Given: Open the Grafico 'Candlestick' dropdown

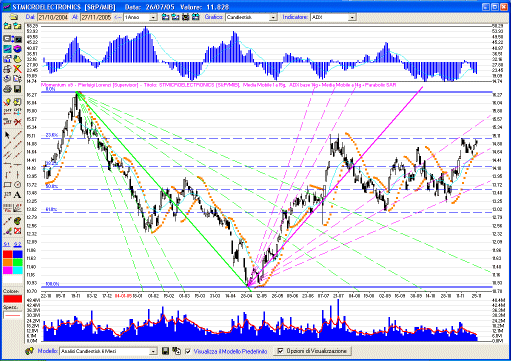Looking at the screenshot, I should (273, 17).
